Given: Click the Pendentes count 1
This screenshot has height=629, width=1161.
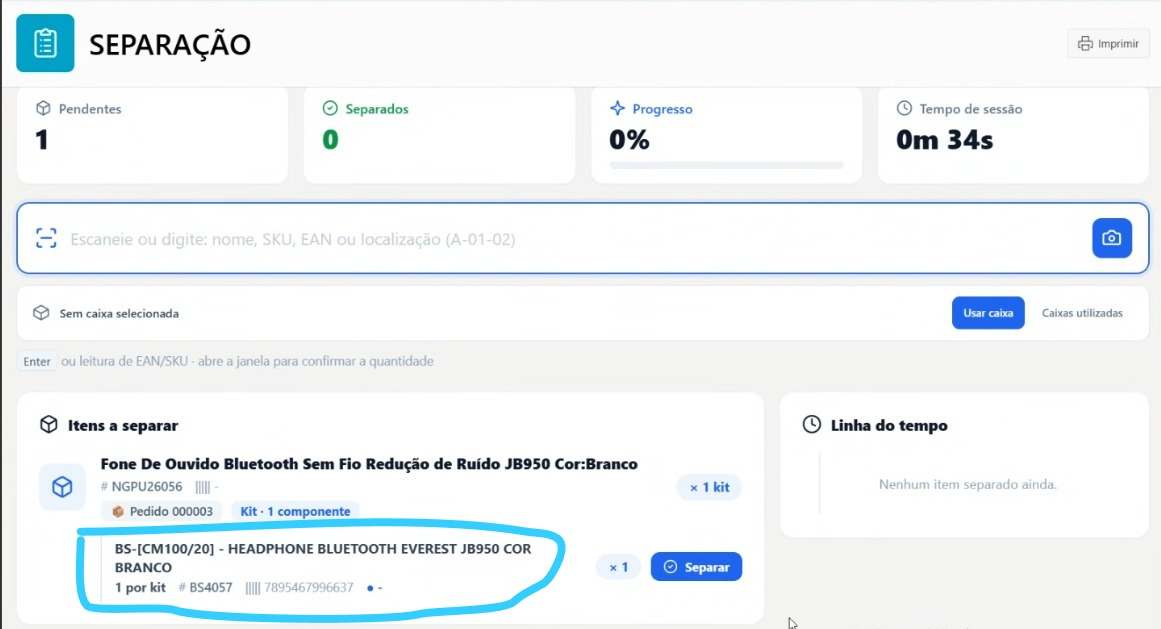Looking at the screenshot, I should (41, 140).
